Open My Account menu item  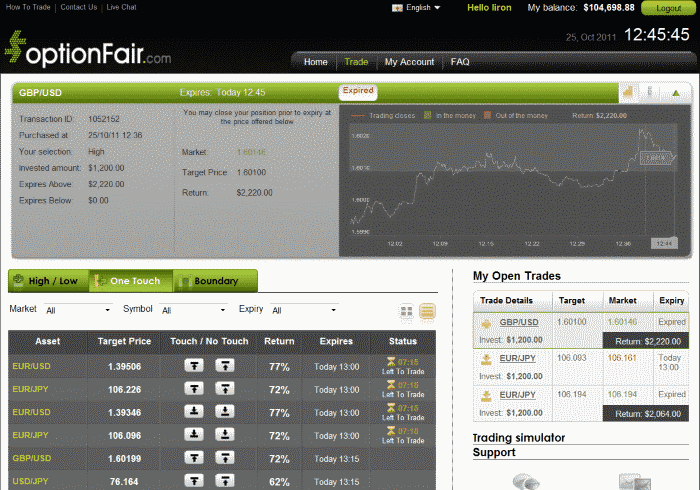click(x=409, y=62)
